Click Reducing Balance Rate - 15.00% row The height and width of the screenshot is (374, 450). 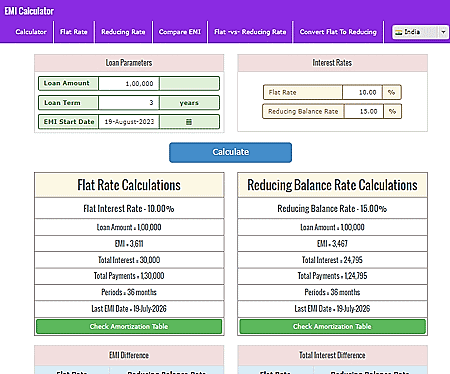(x=332, y=209)
